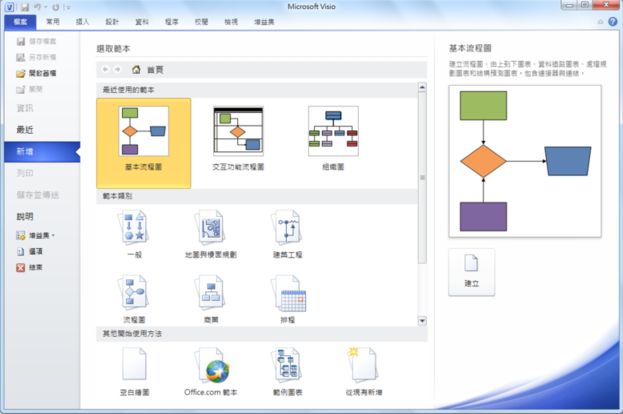Open the 範例圖表 sample diagrams icon
Image resolution: width=623 pixels, height=414 pixels.
tap(287, 364)
